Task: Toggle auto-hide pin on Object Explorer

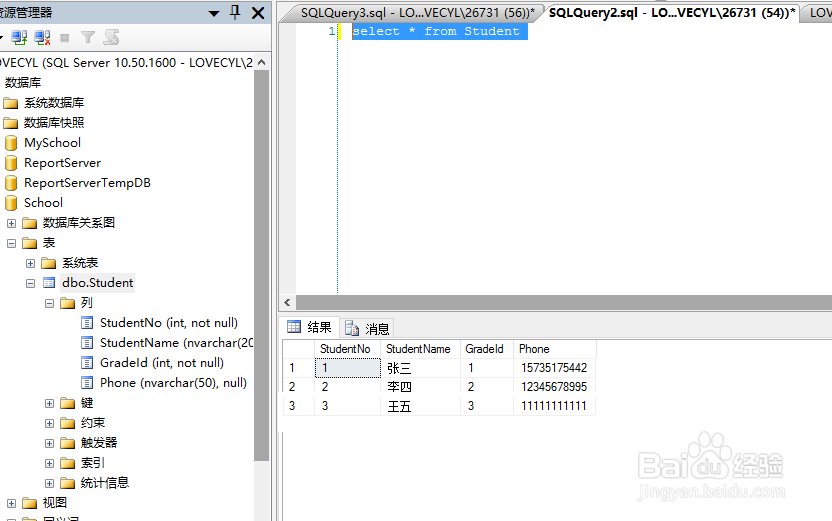Action: [x=235, y=12]
